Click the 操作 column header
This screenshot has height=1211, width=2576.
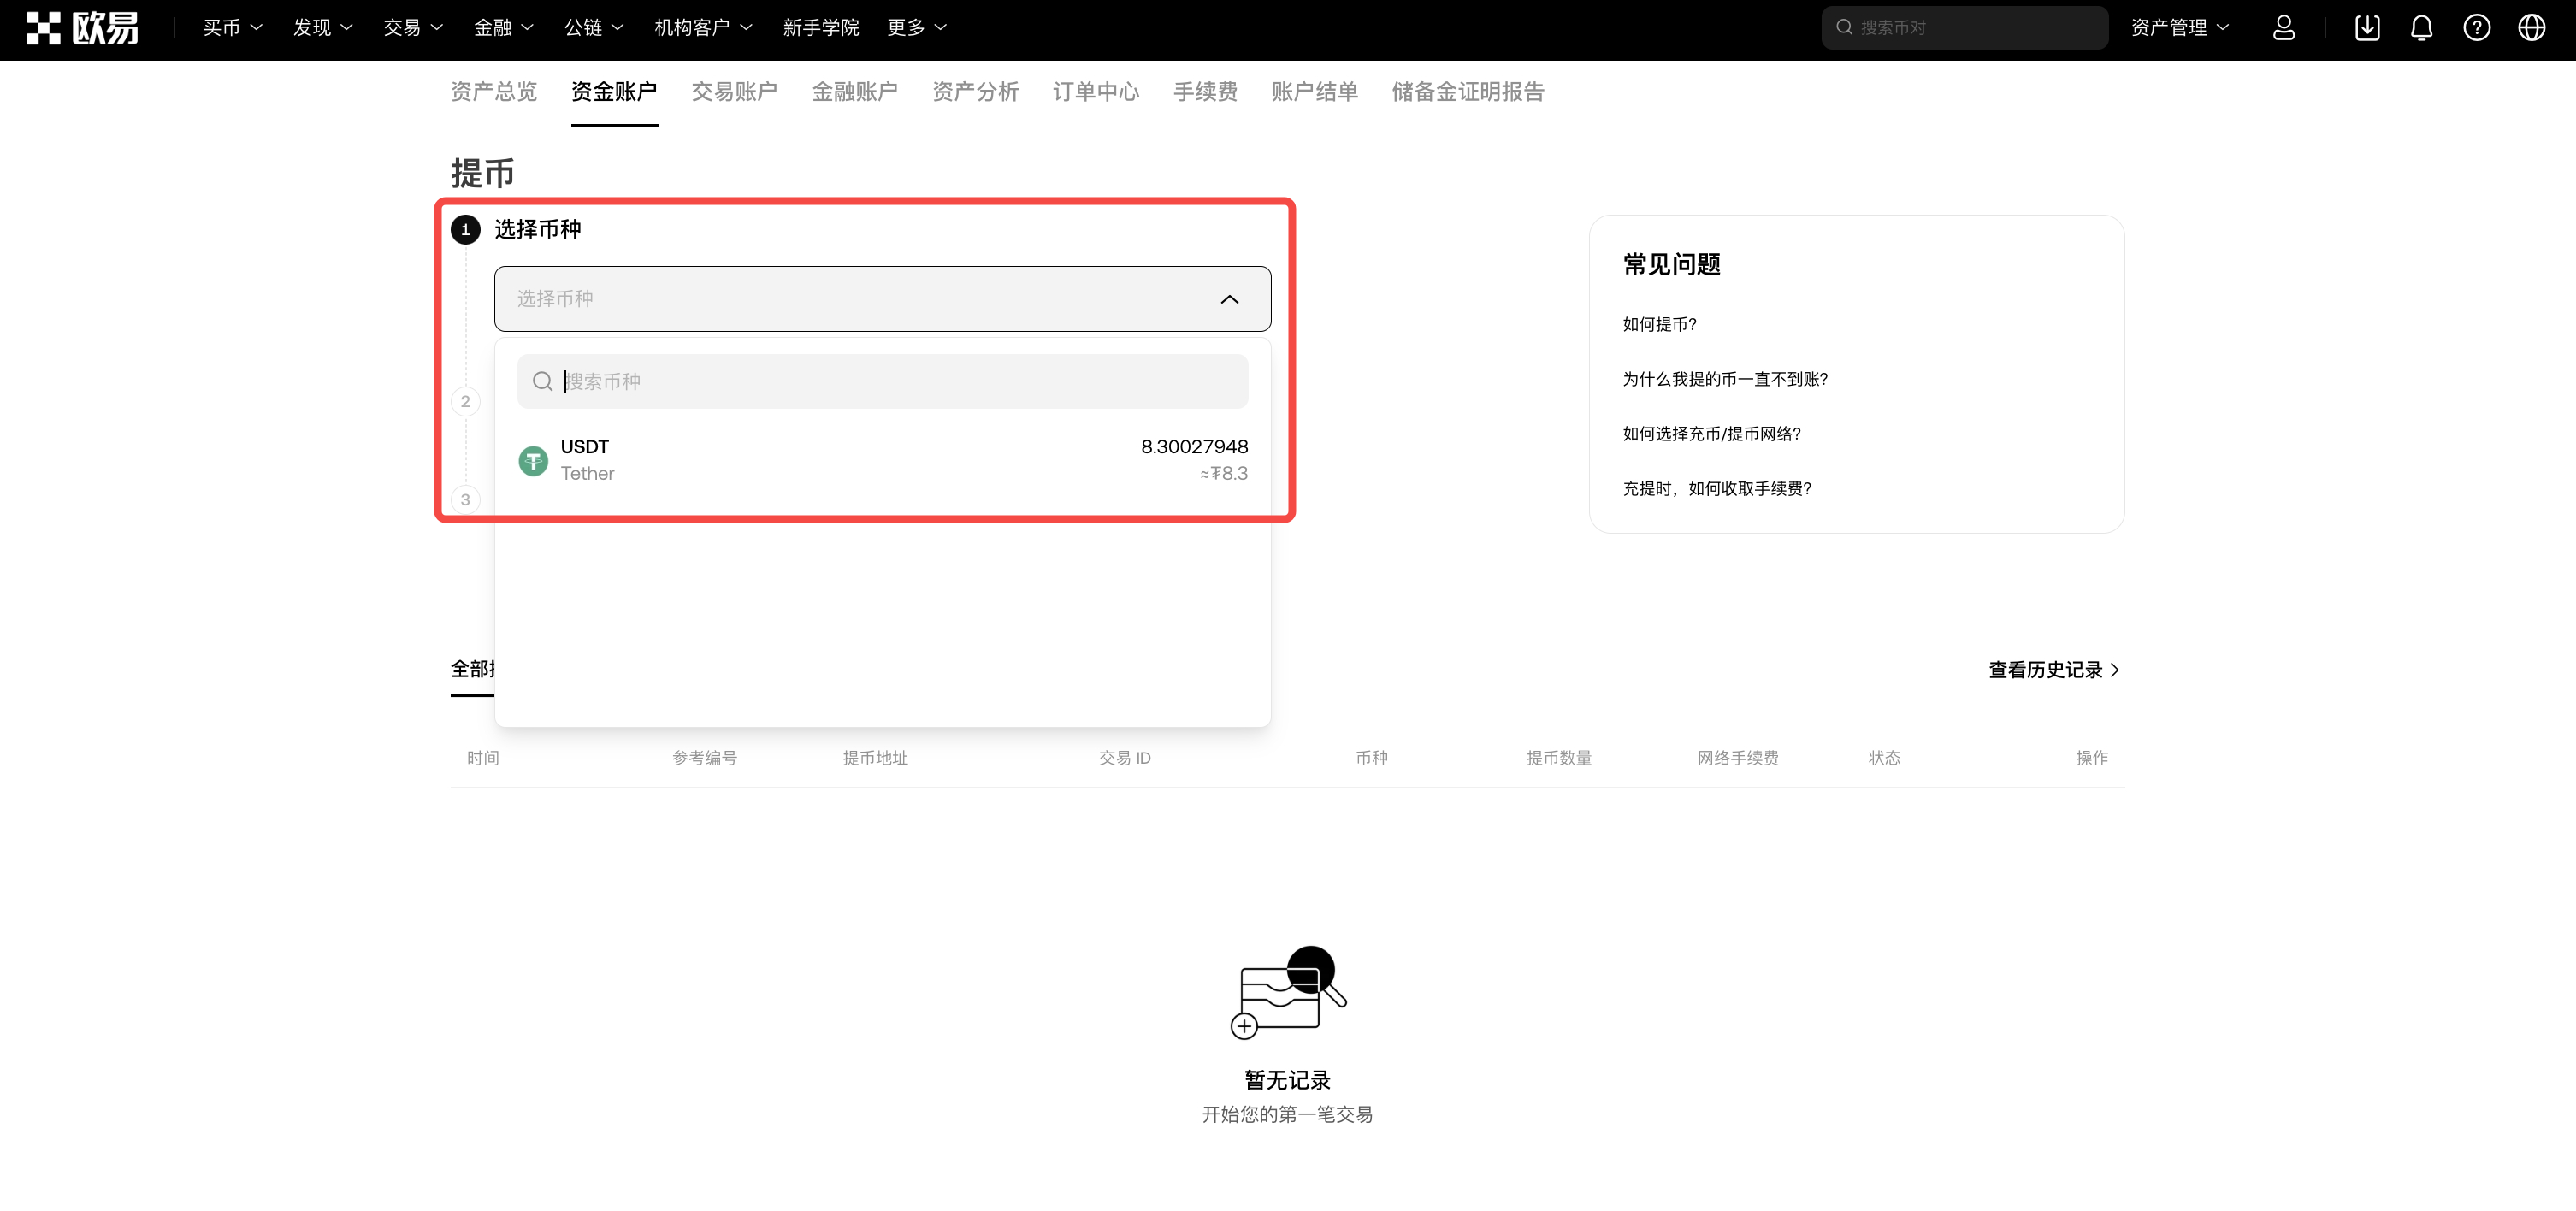click(x=2091, y=758)
